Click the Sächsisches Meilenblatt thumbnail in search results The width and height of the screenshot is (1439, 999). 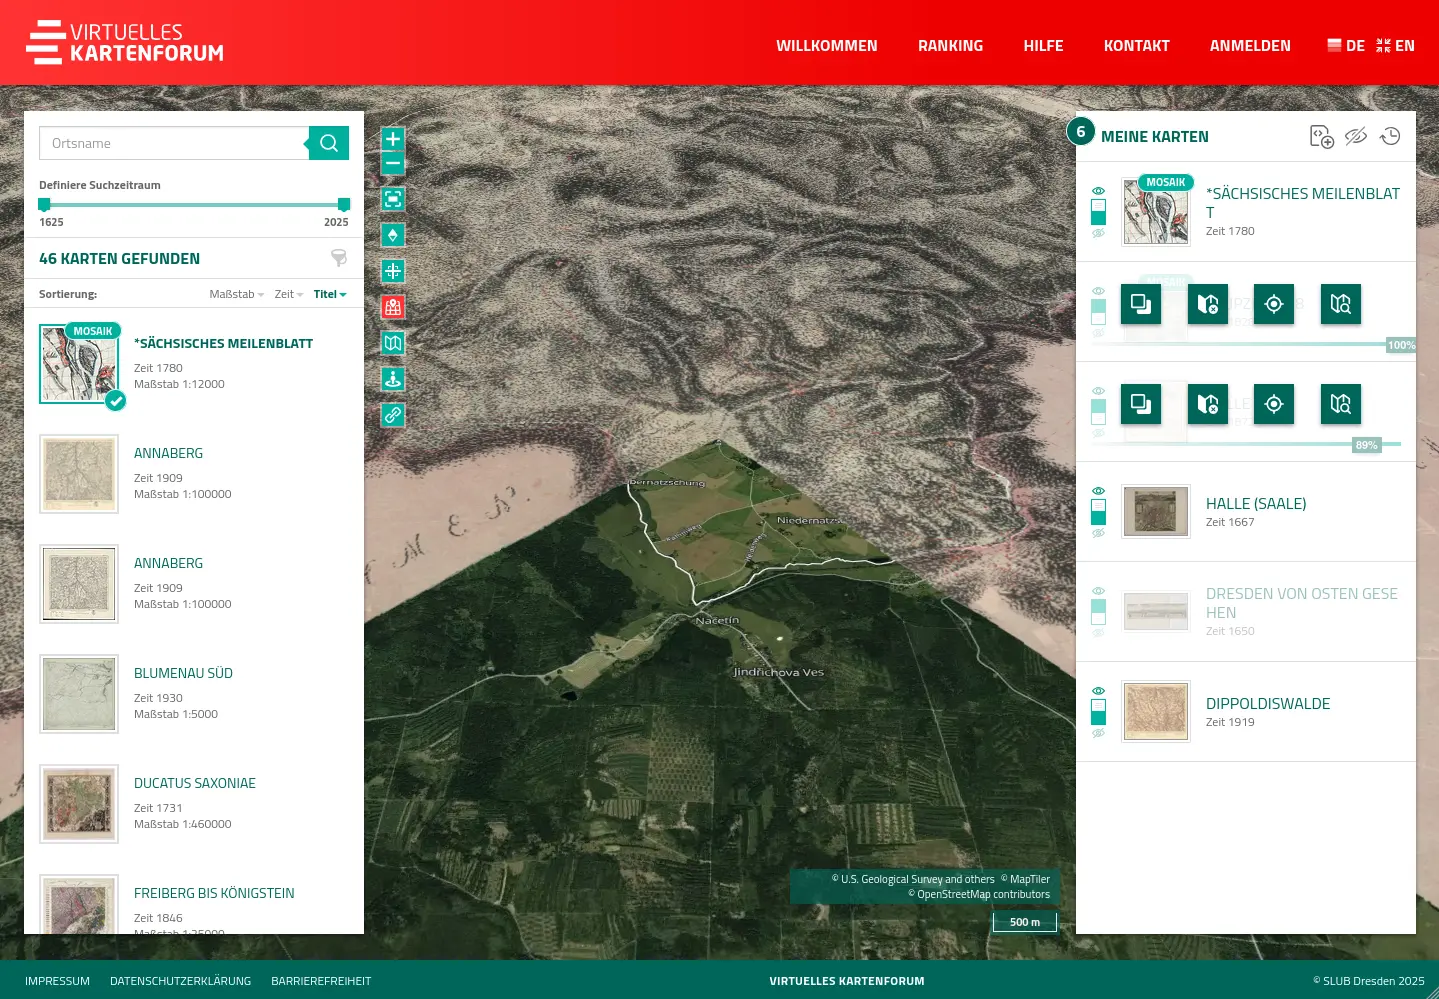[79, 364]
